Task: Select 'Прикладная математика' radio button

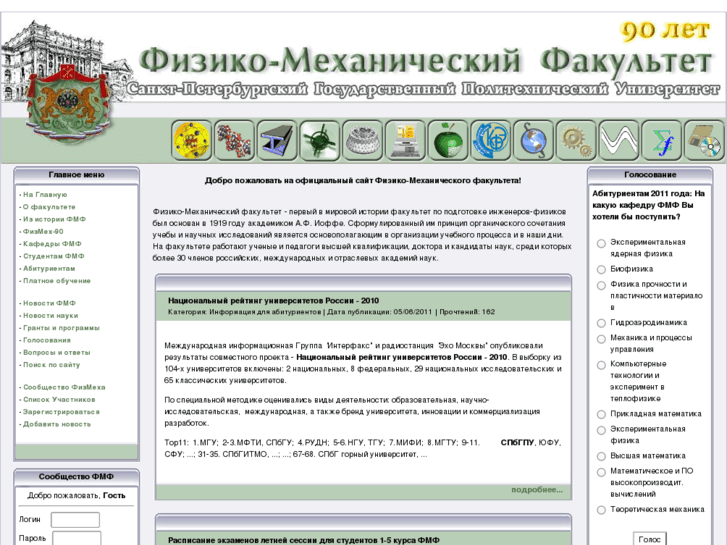Action: 601,414
